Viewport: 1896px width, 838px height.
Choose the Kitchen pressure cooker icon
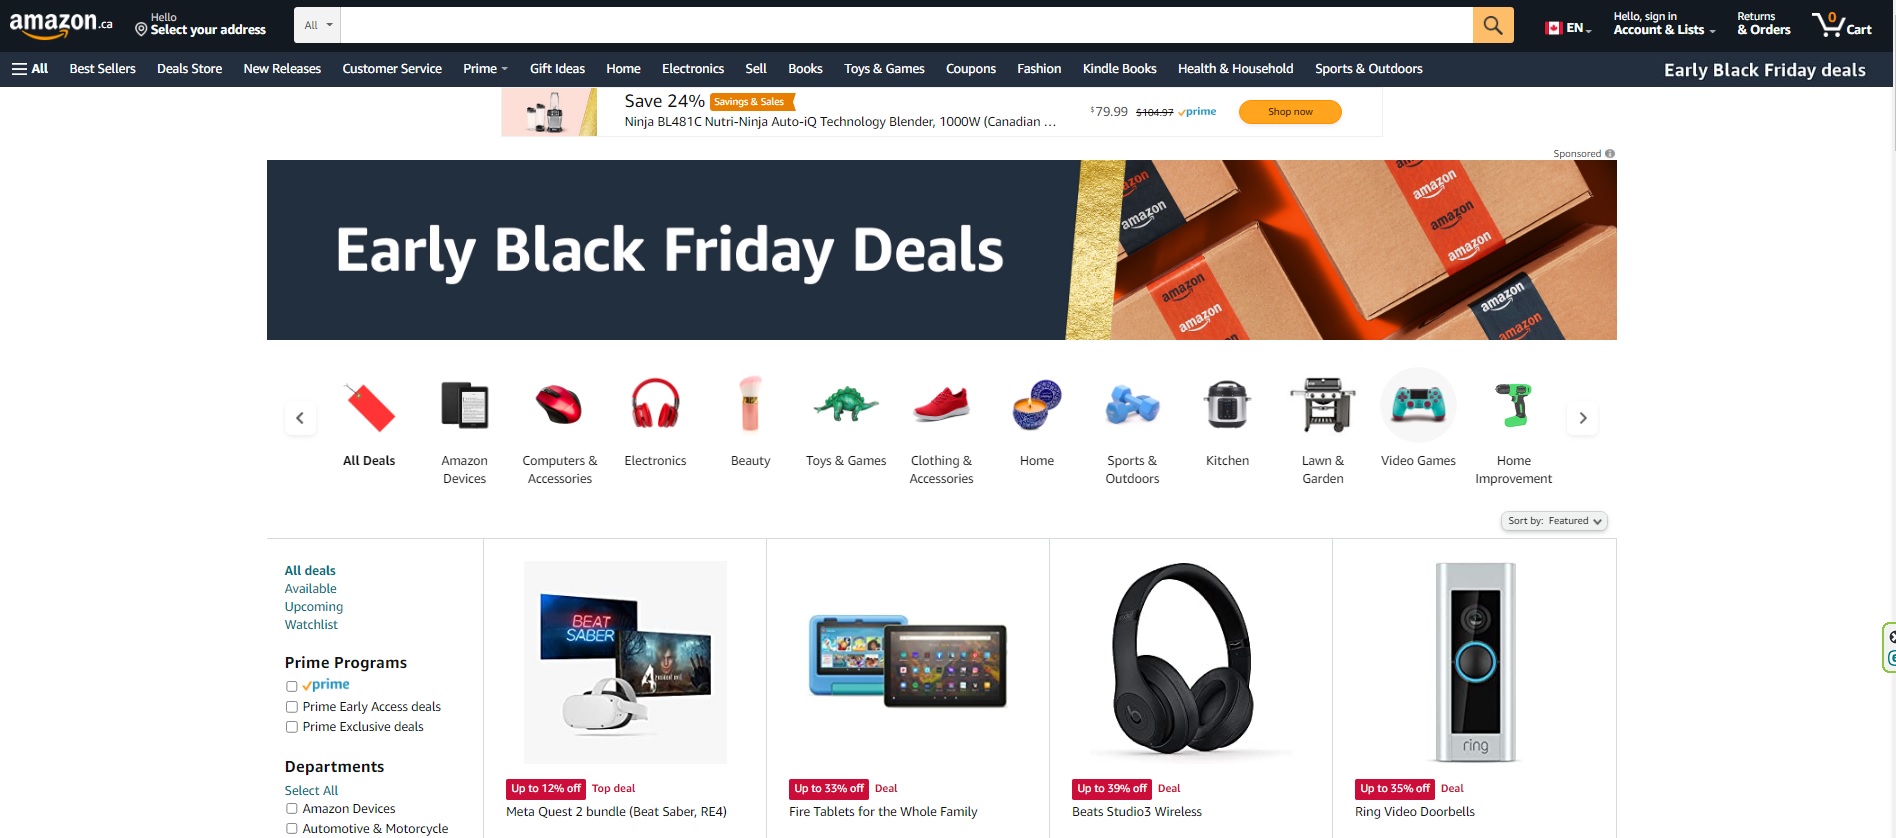1227,404
